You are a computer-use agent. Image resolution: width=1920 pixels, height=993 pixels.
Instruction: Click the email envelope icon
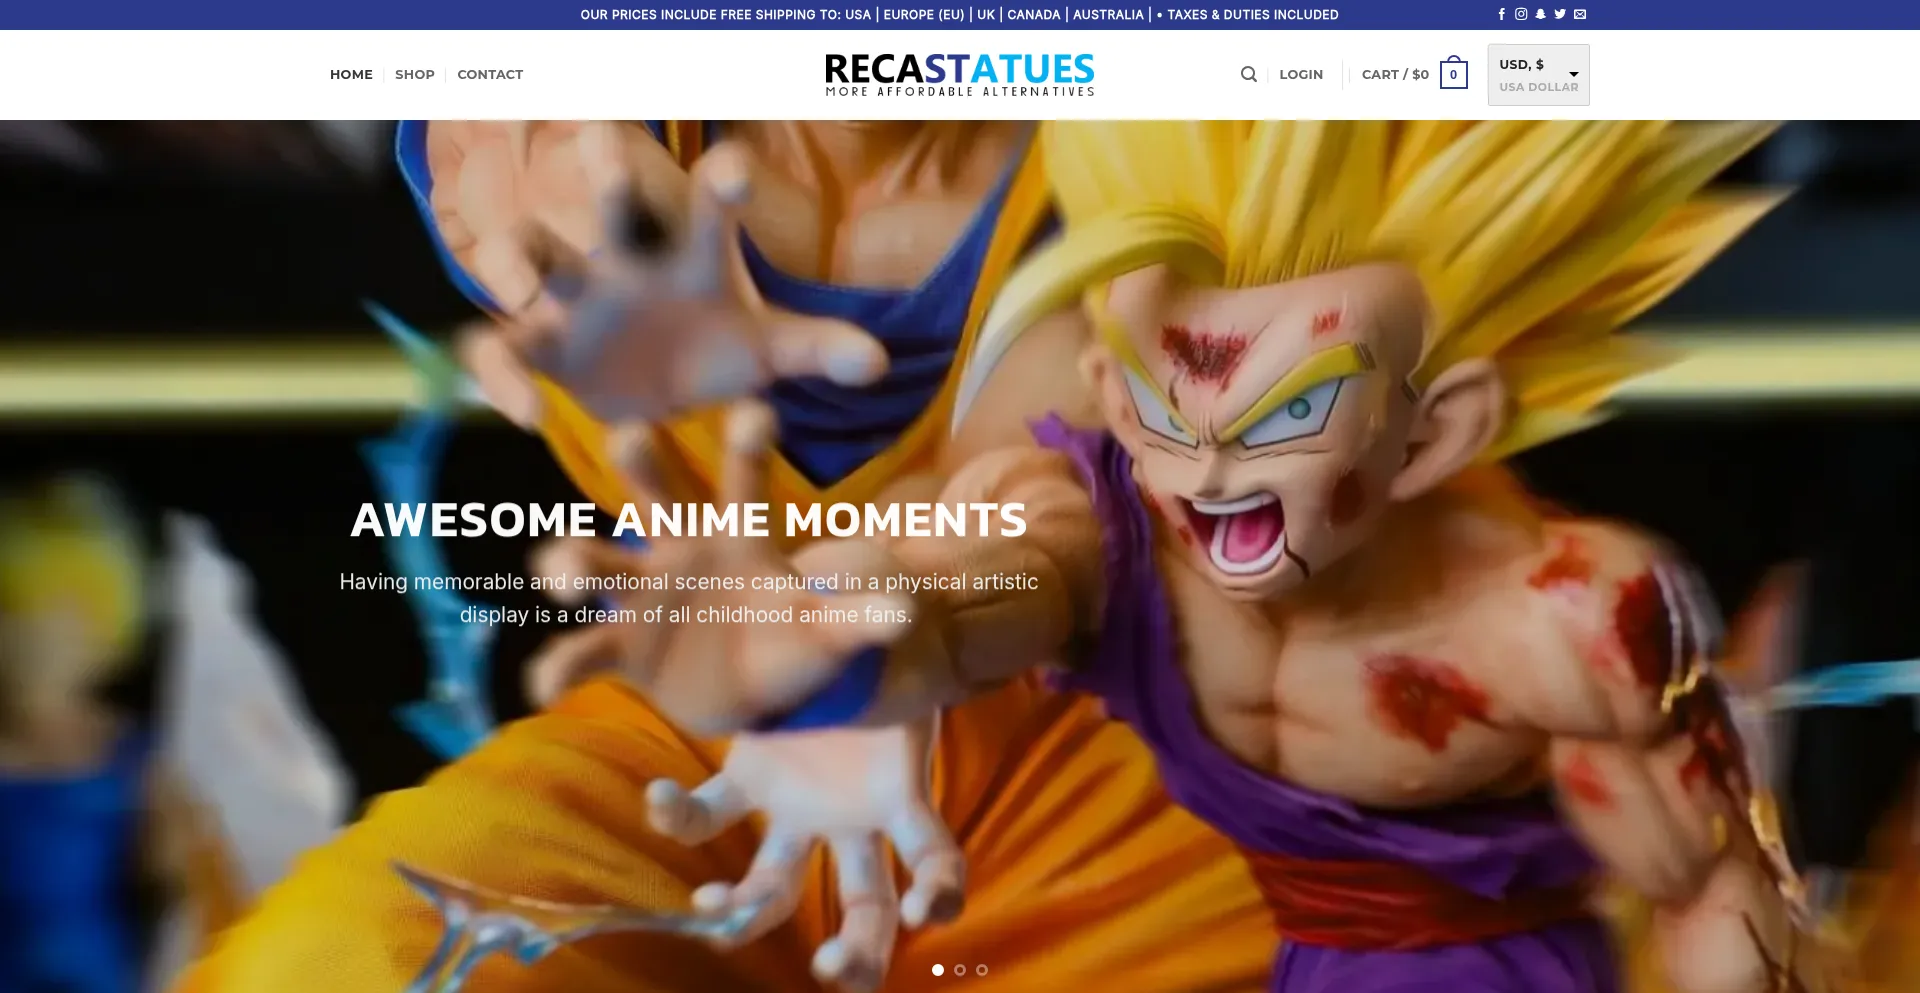(x=1580, y=14)
